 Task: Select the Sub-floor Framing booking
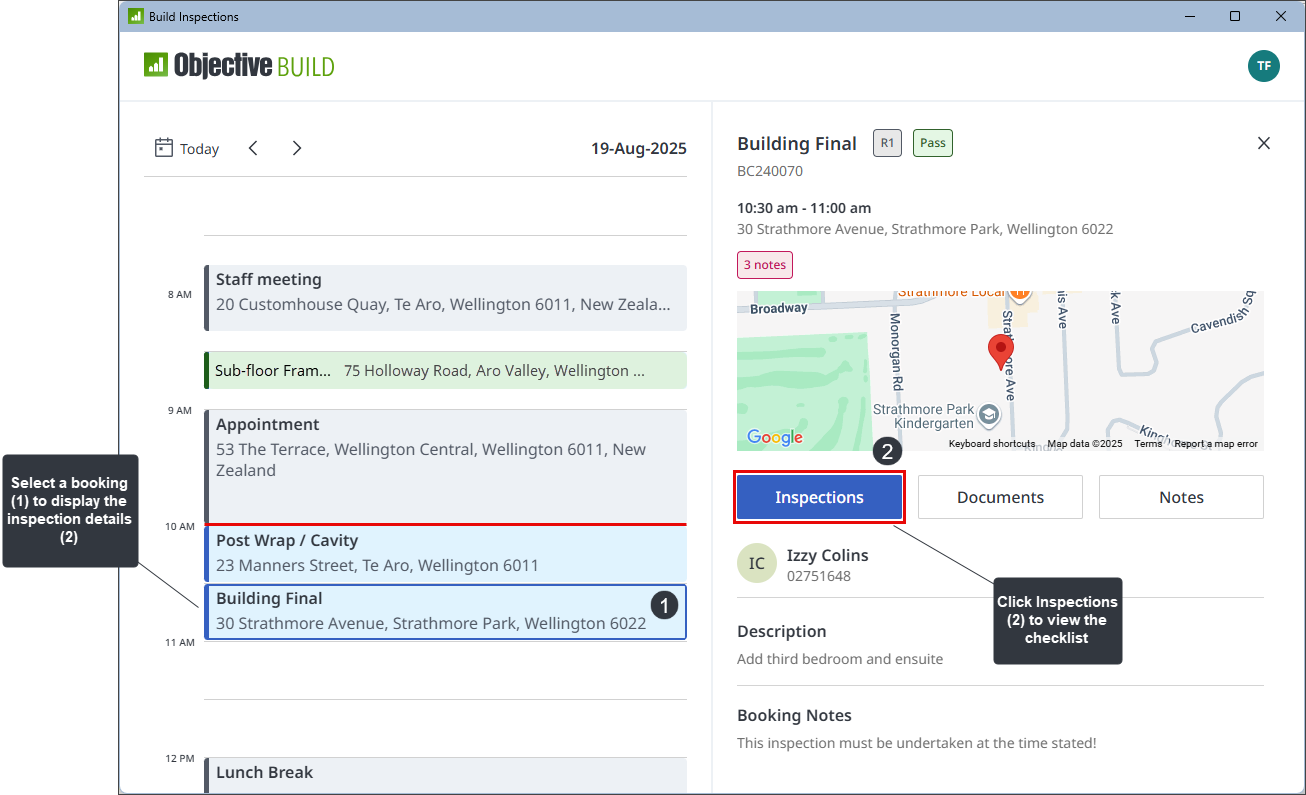(445, 370)
